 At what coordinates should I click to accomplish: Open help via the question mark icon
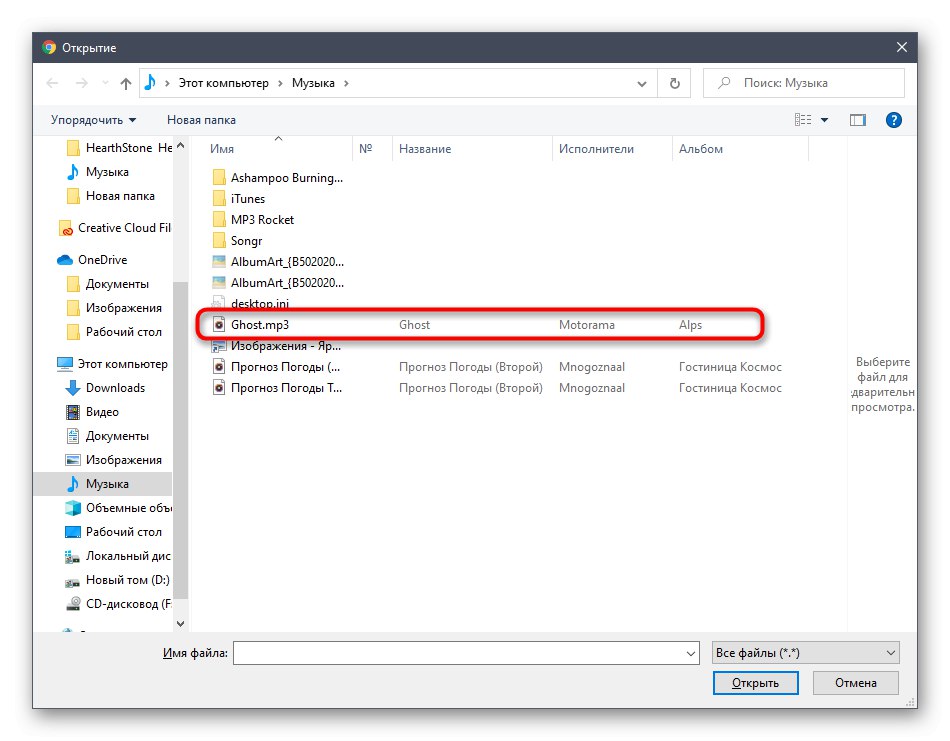894,120
